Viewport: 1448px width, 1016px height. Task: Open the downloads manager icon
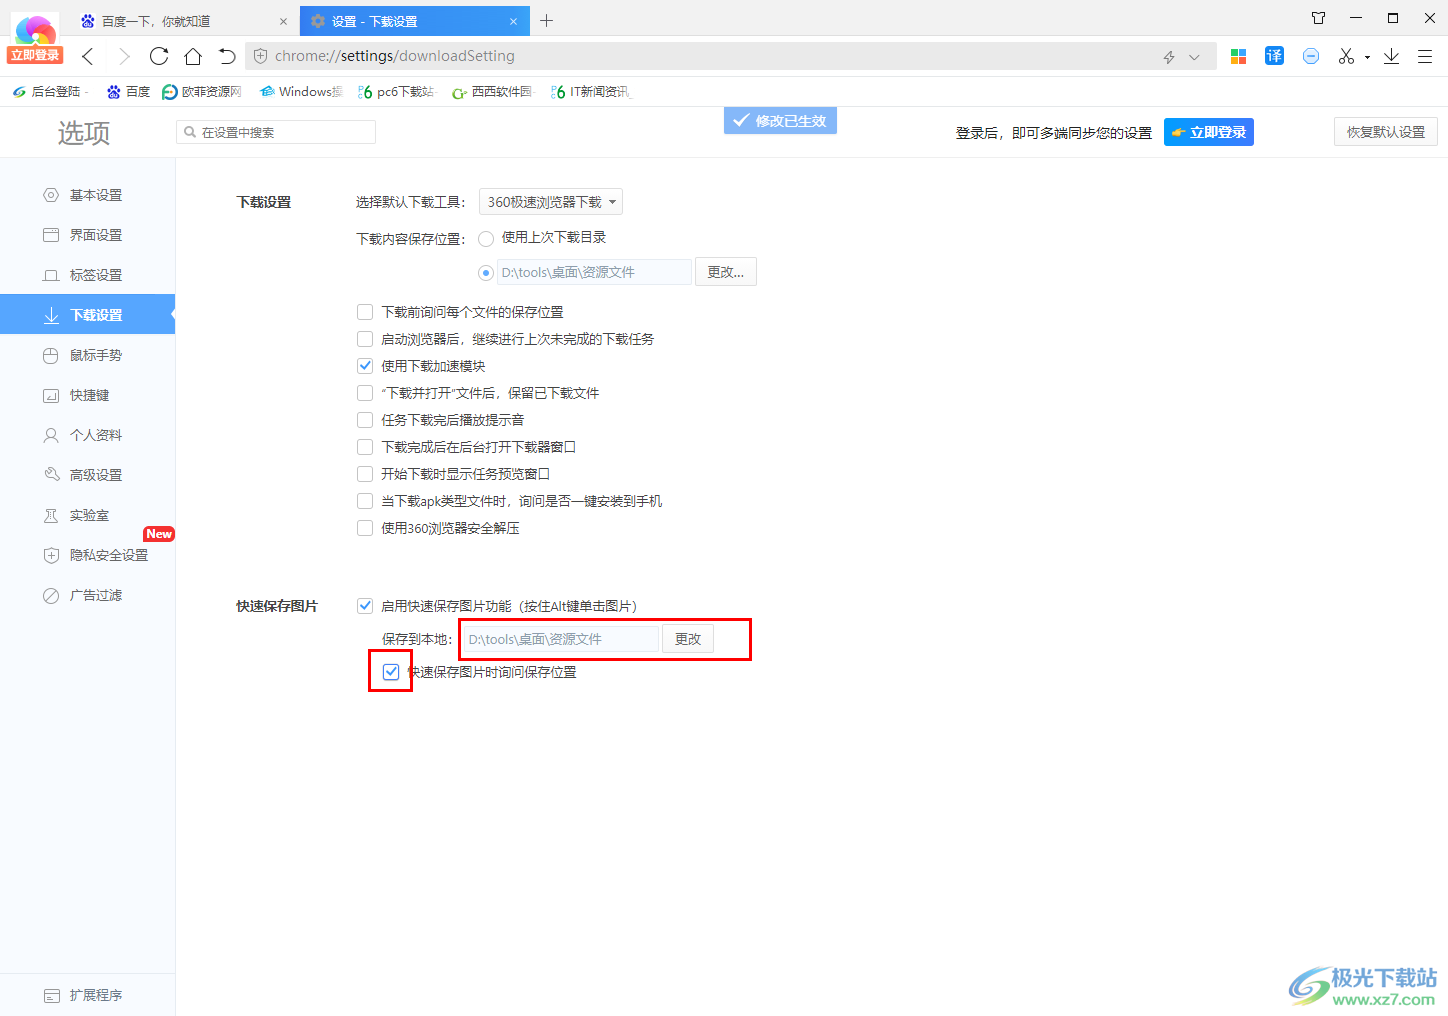click(1391, 56)
